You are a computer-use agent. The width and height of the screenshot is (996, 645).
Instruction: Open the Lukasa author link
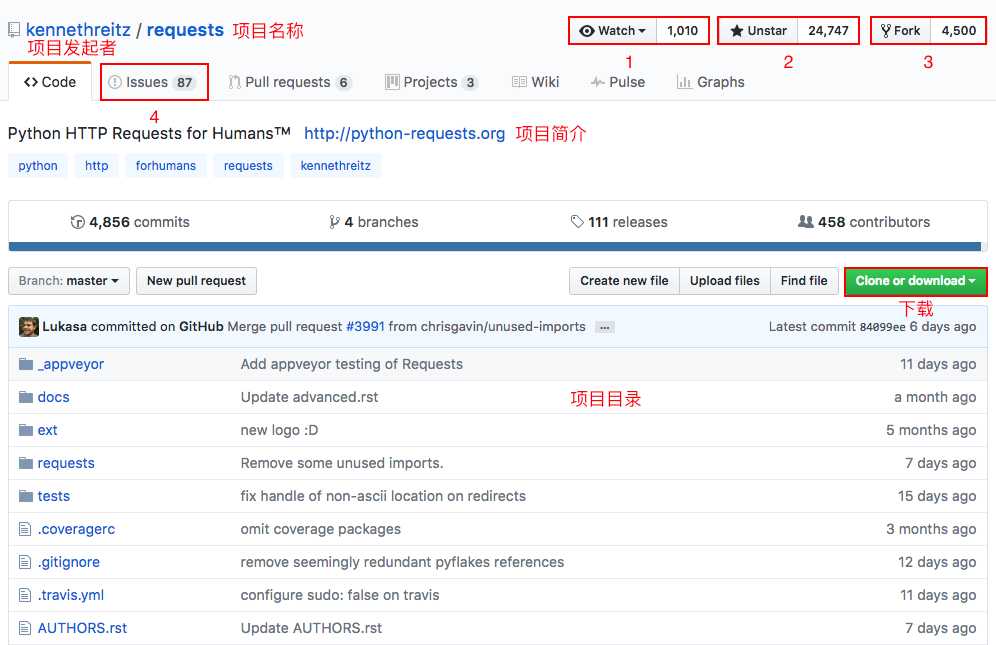[64, 327]
